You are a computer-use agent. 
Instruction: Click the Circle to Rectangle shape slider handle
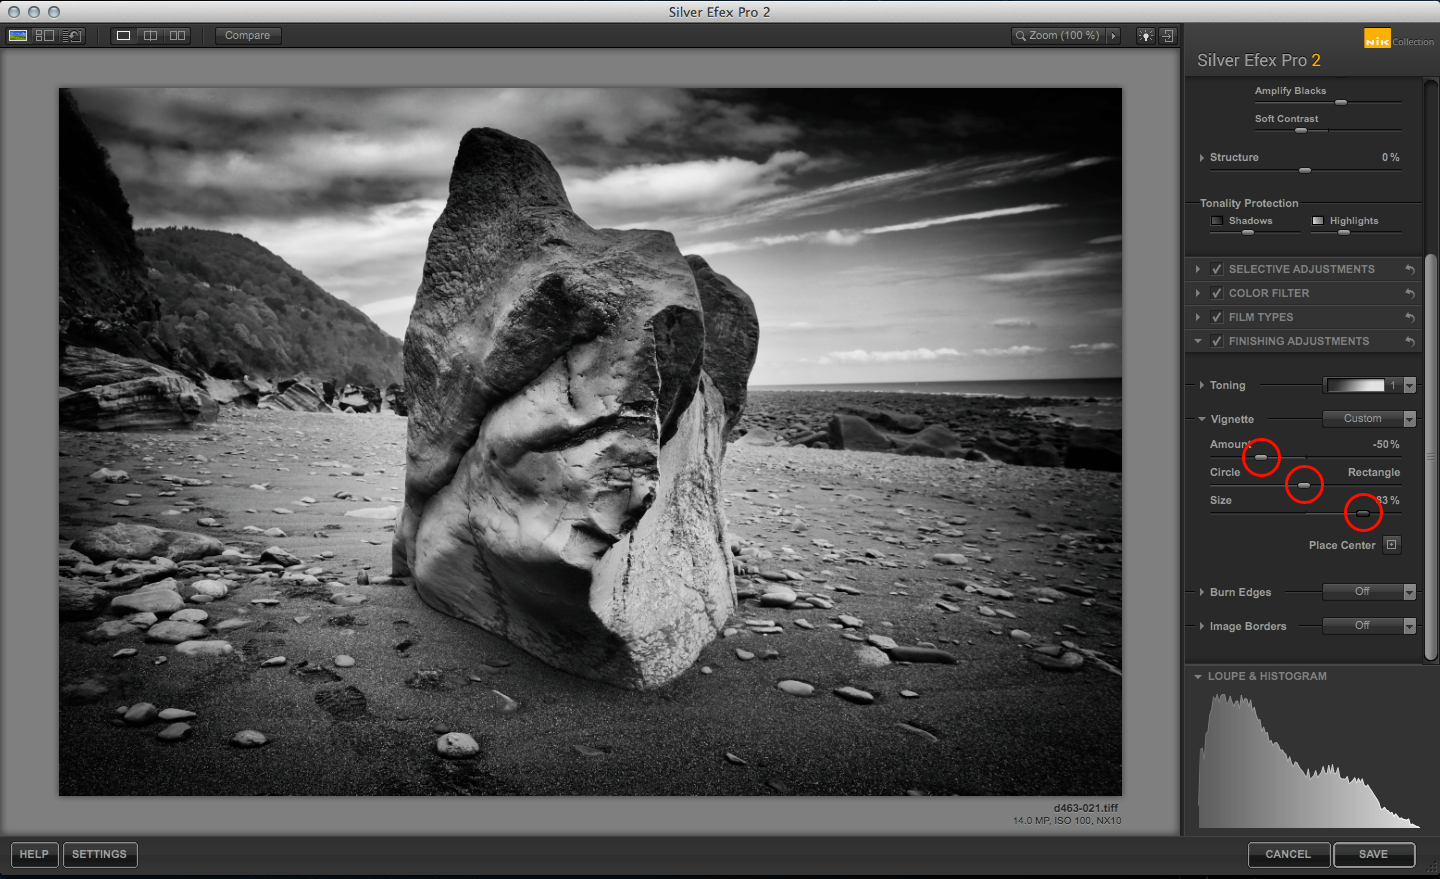click(x=1304, y=485)
